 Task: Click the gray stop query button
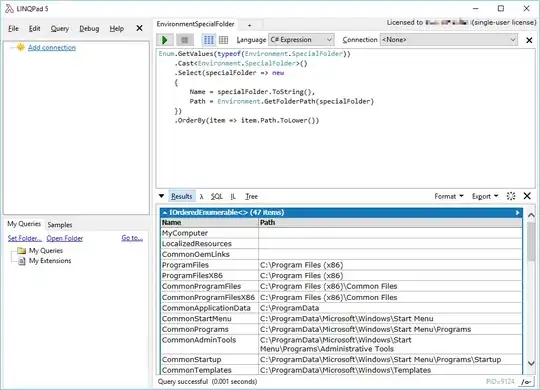tap(185, 40)
